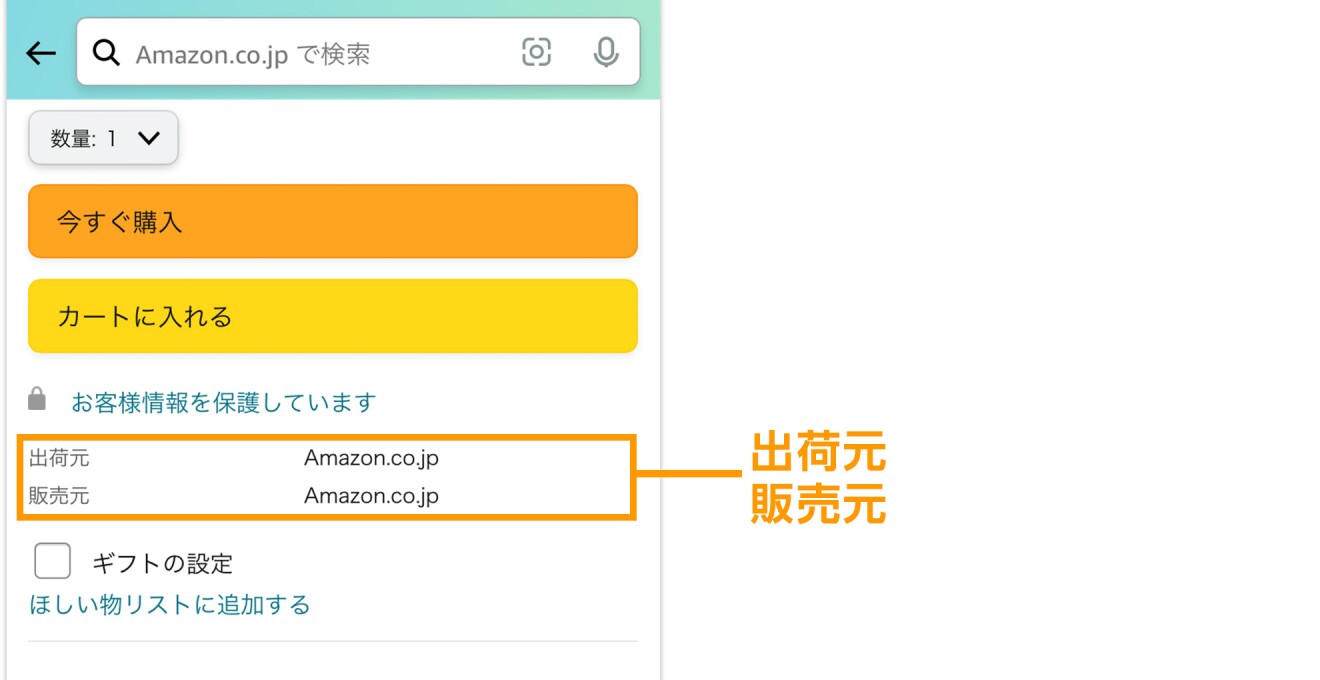Click the 出荷元 row label
Image resolution: width=1320 pixels, height=680 pixels.
[x=59, y=459]
